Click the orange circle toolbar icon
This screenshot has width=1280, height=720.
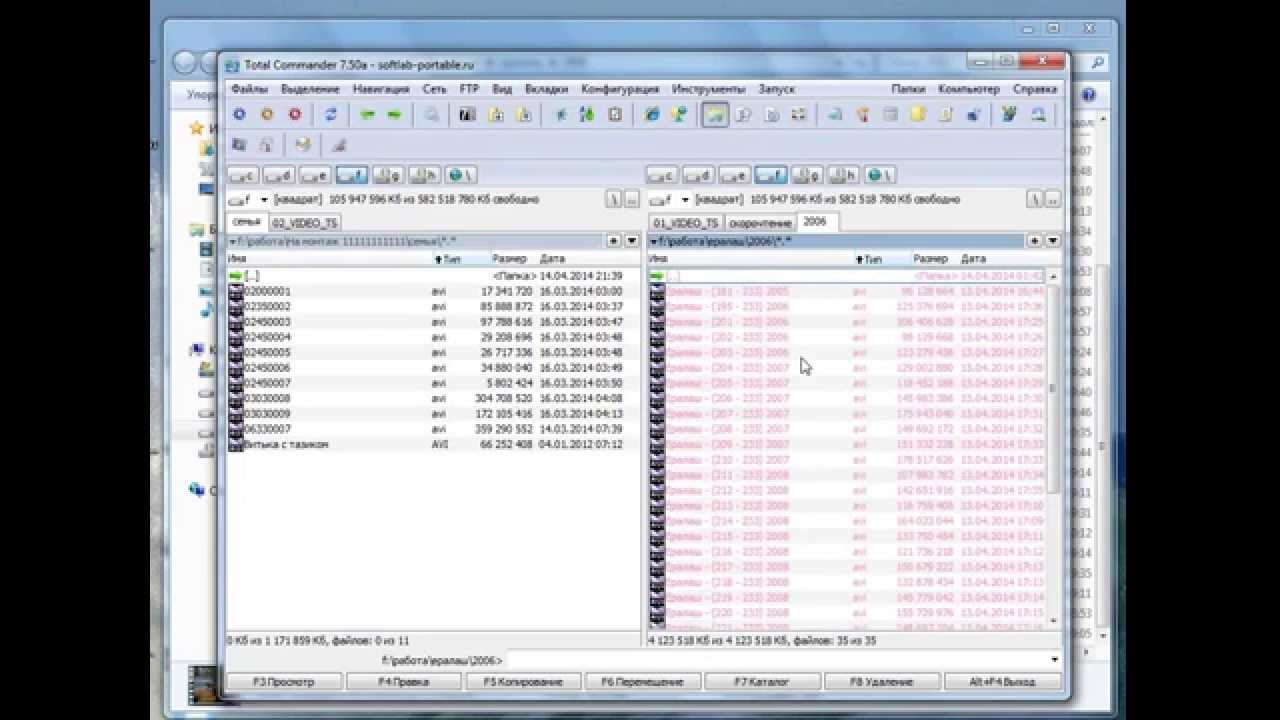click(267, 115)
